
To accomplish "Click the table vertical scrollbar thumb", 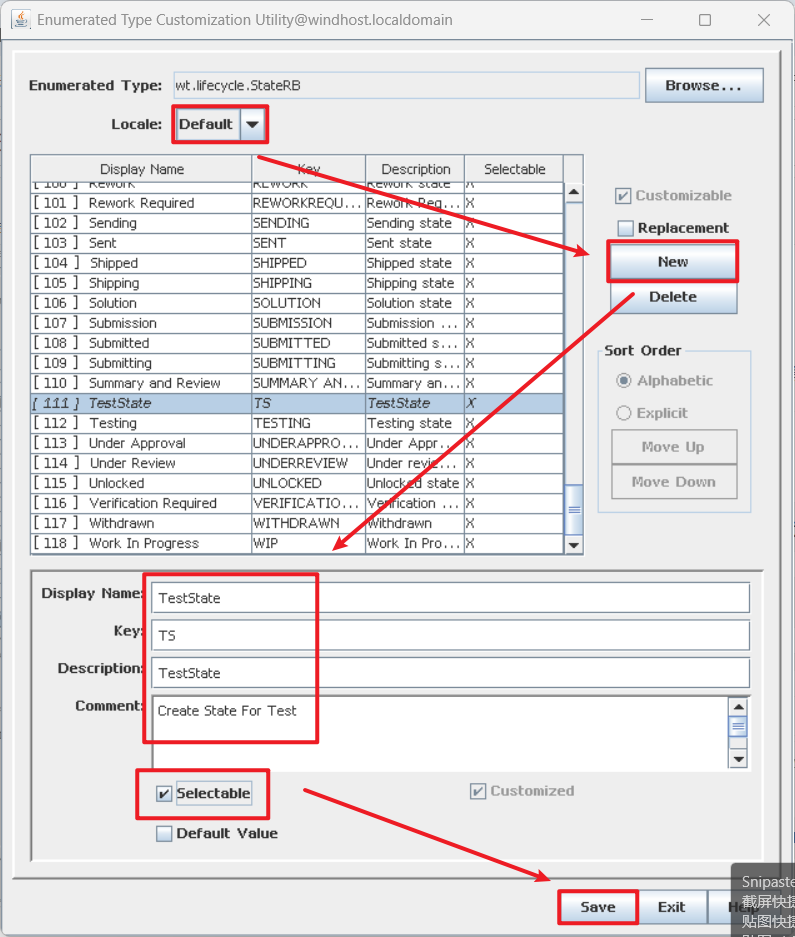I will pyautogui.click(x=574, y=510).
